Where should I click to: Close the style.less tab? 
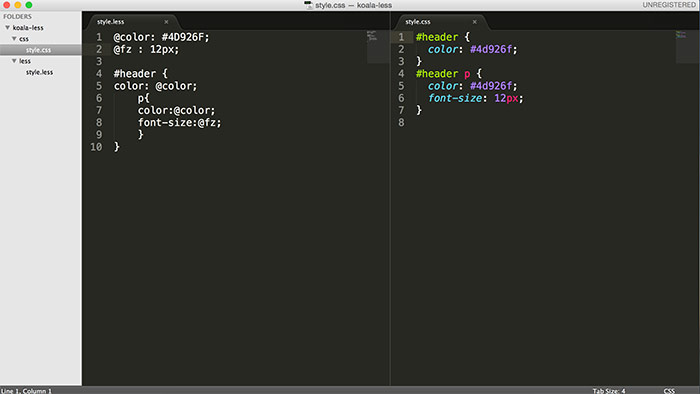pyautogui.click(x=167, y=22)
